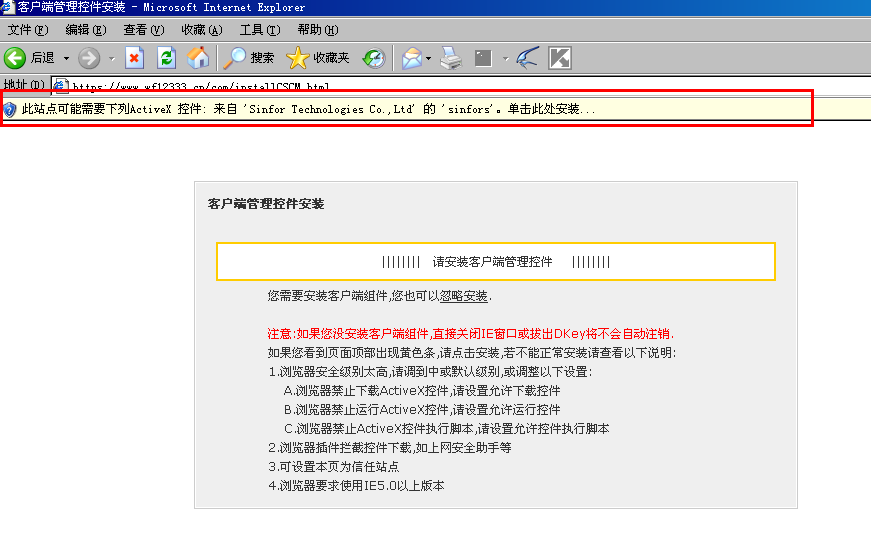Click the 请安装客户端管理控件 progress box
871x553 pixels.
(495, 262)
